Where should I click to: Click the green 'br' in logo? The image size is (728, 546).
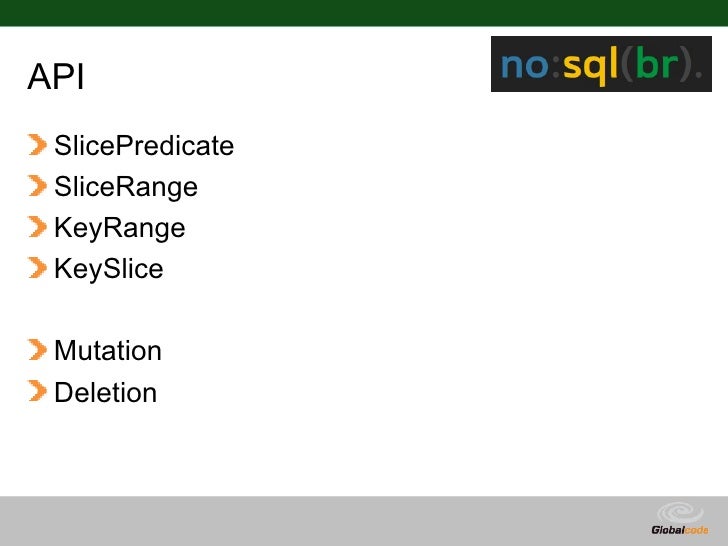tap(656, 64)
